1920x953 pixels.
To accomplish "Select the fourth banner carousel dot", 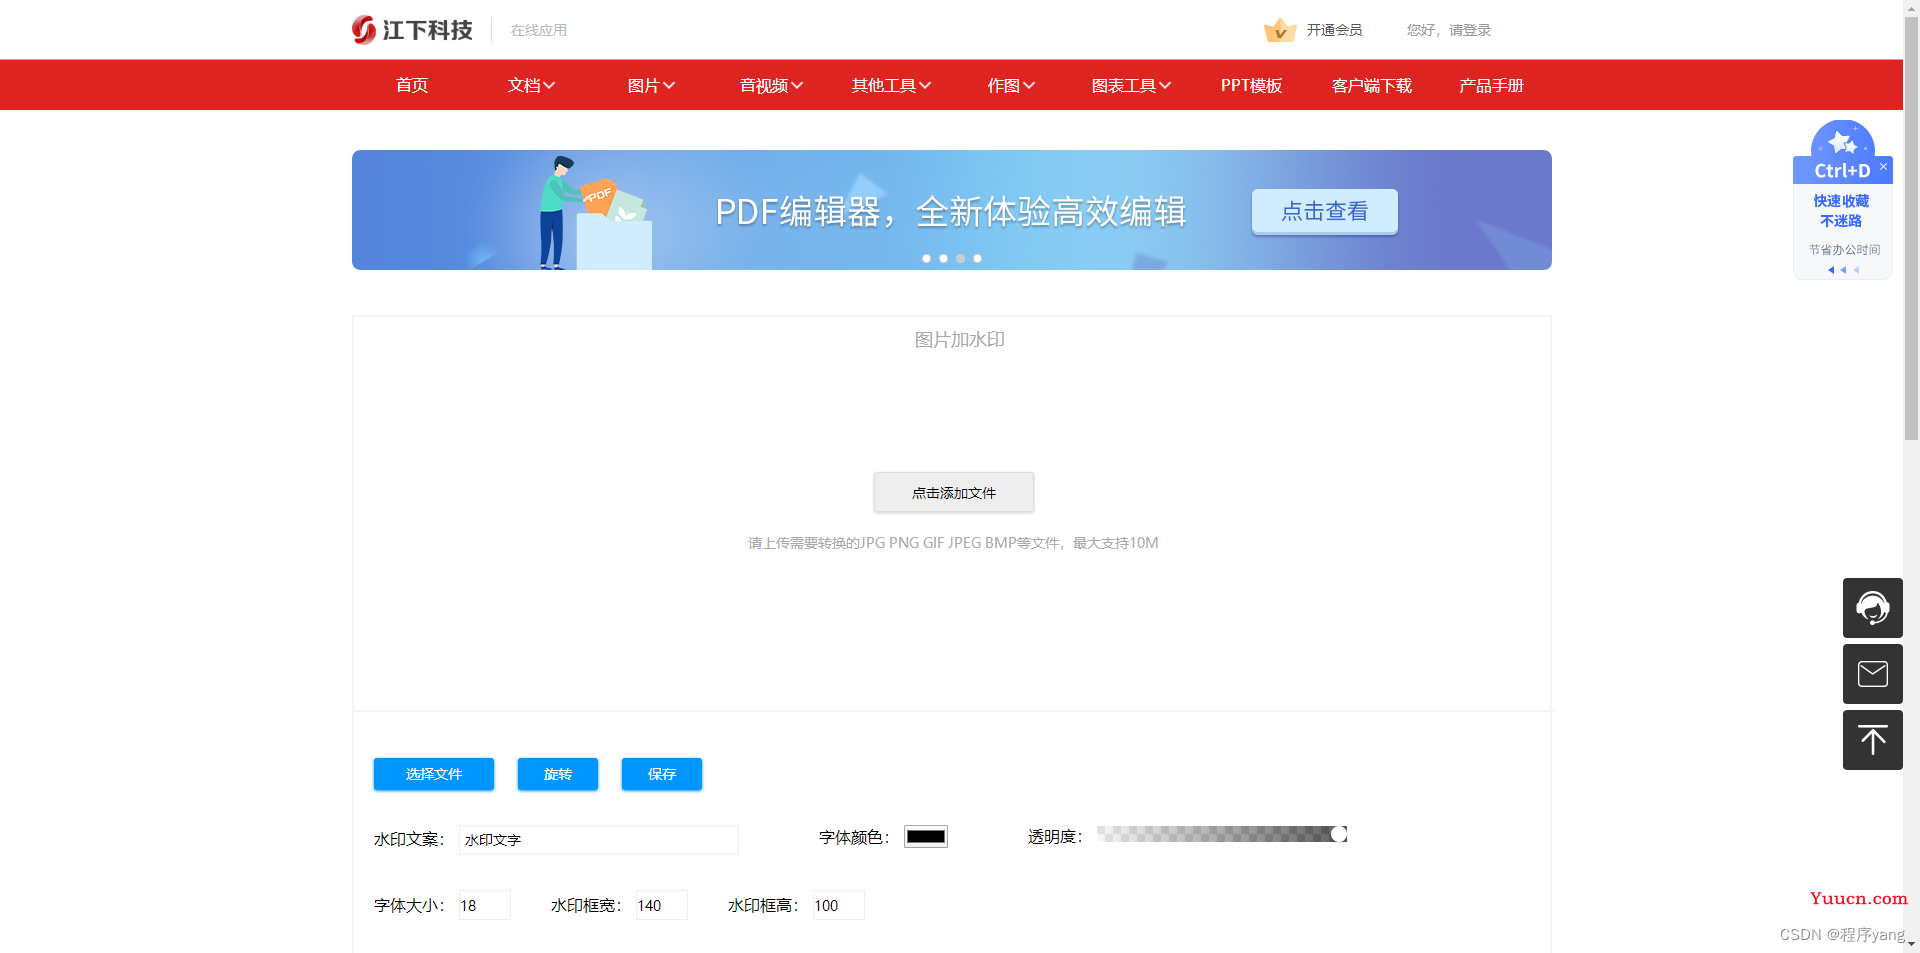I will pos(977,258).
